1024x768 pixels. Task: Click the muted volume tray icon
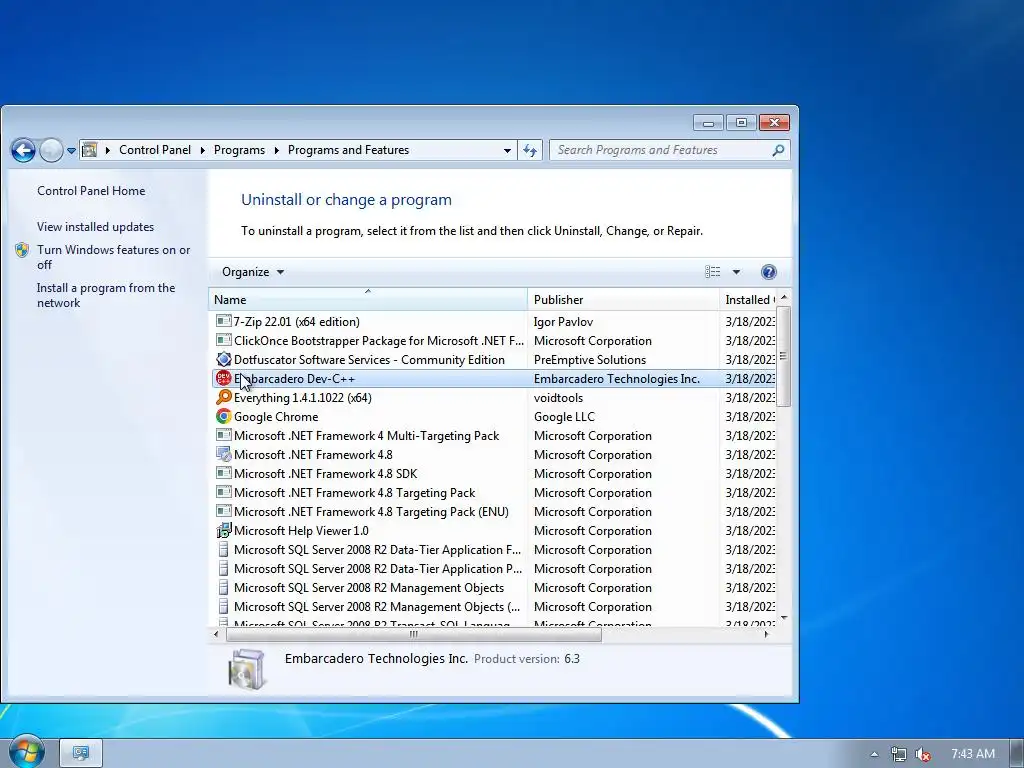point(923,754)
